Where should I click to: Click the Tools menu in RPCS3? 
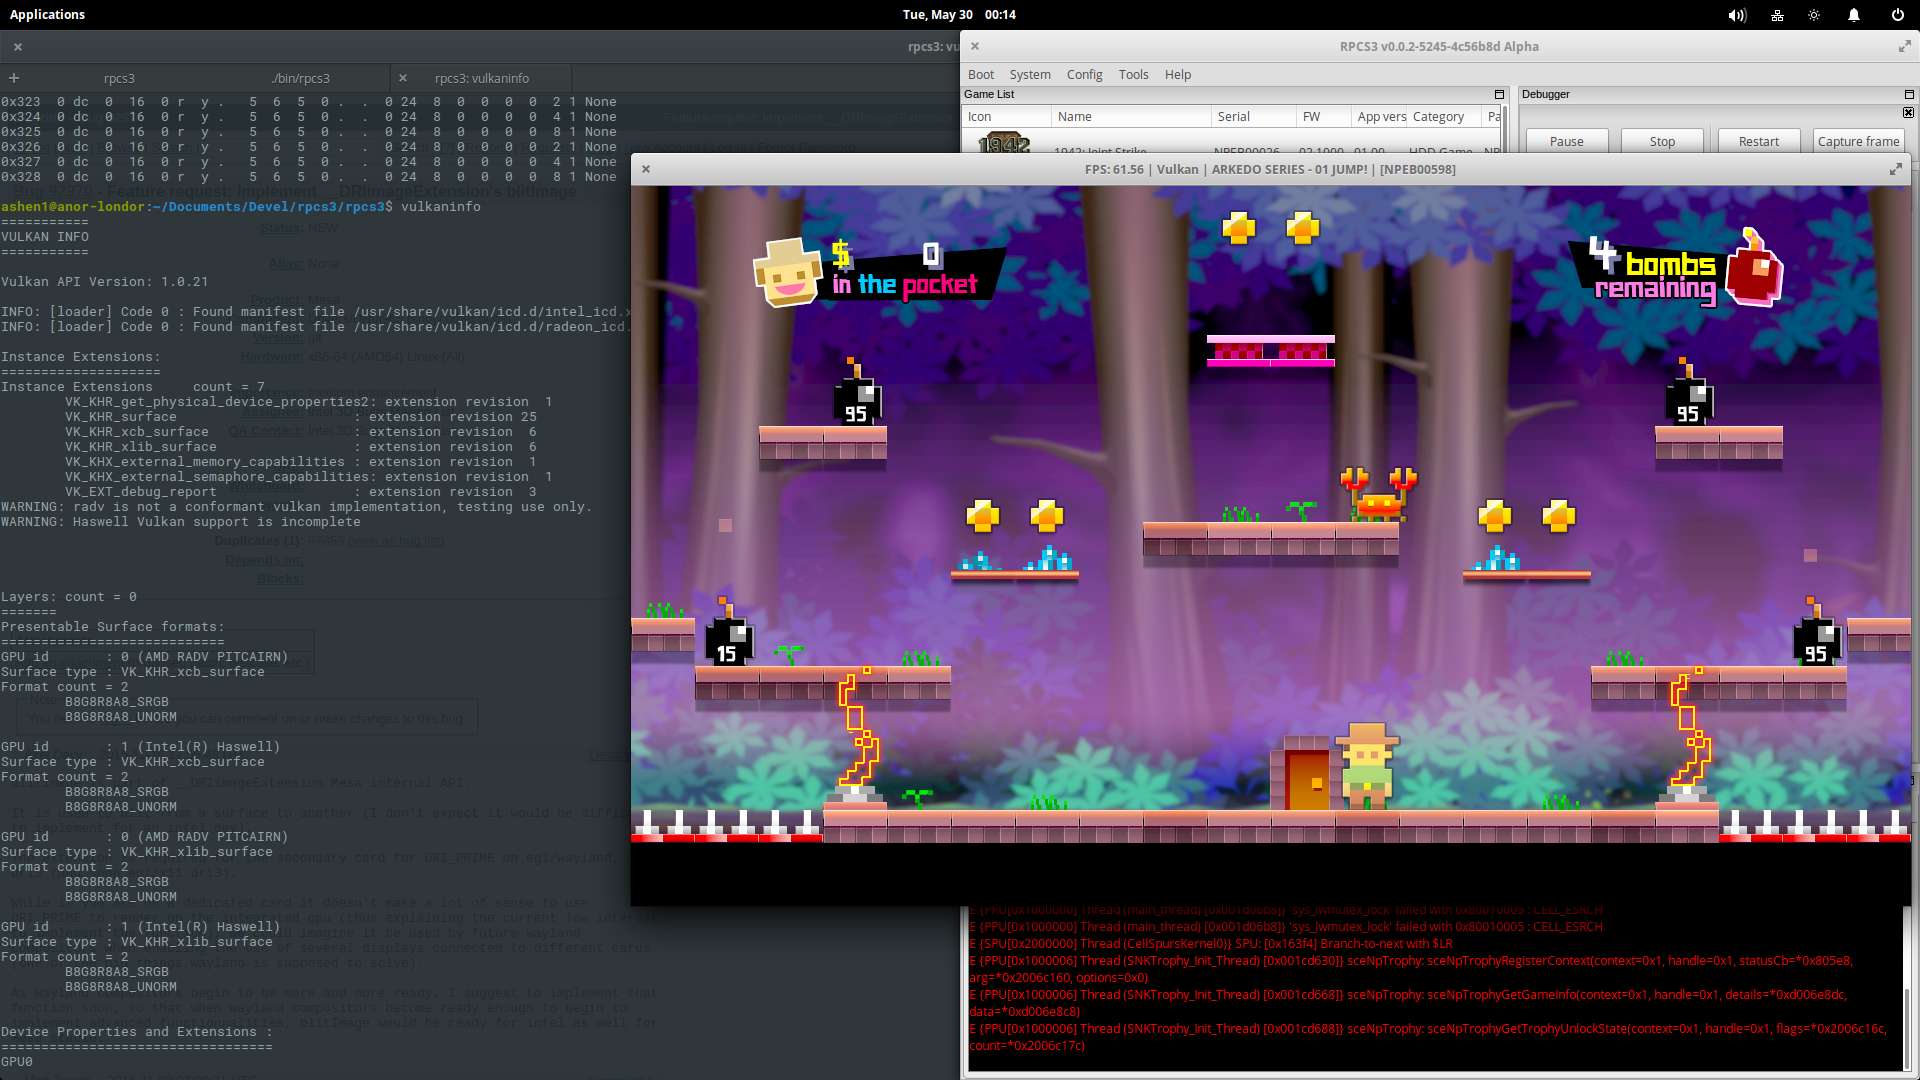1131,74
